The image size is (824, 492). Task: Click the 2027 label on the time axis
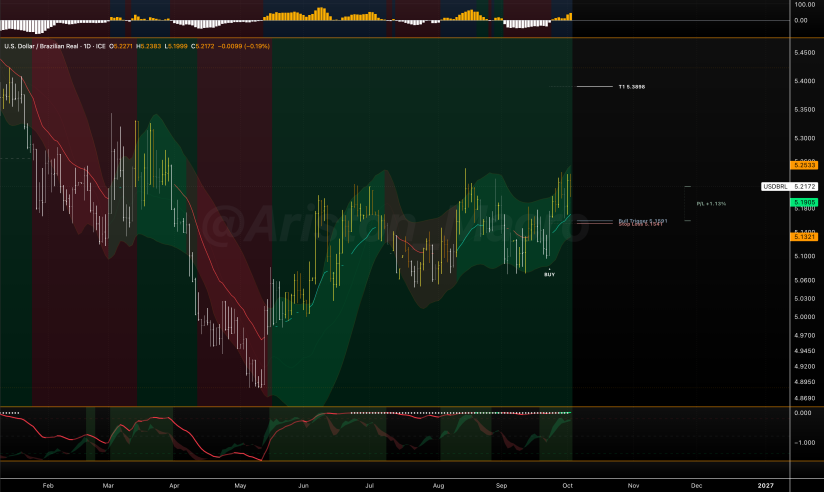click(x=765, y=486)
